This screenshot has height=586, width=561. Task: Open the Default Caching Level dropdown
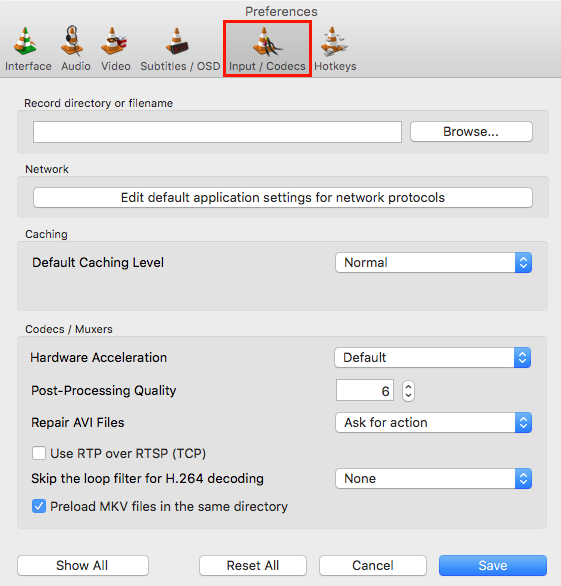point(434,262)
